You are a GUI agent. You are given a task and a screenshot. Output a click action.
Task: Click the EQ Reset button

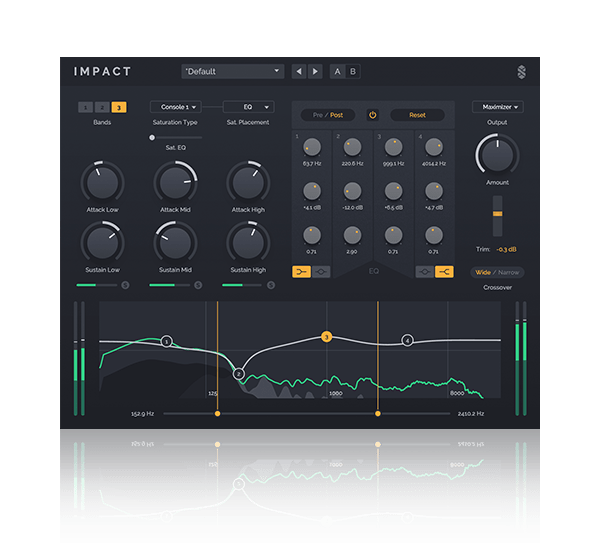click(417, 115)
